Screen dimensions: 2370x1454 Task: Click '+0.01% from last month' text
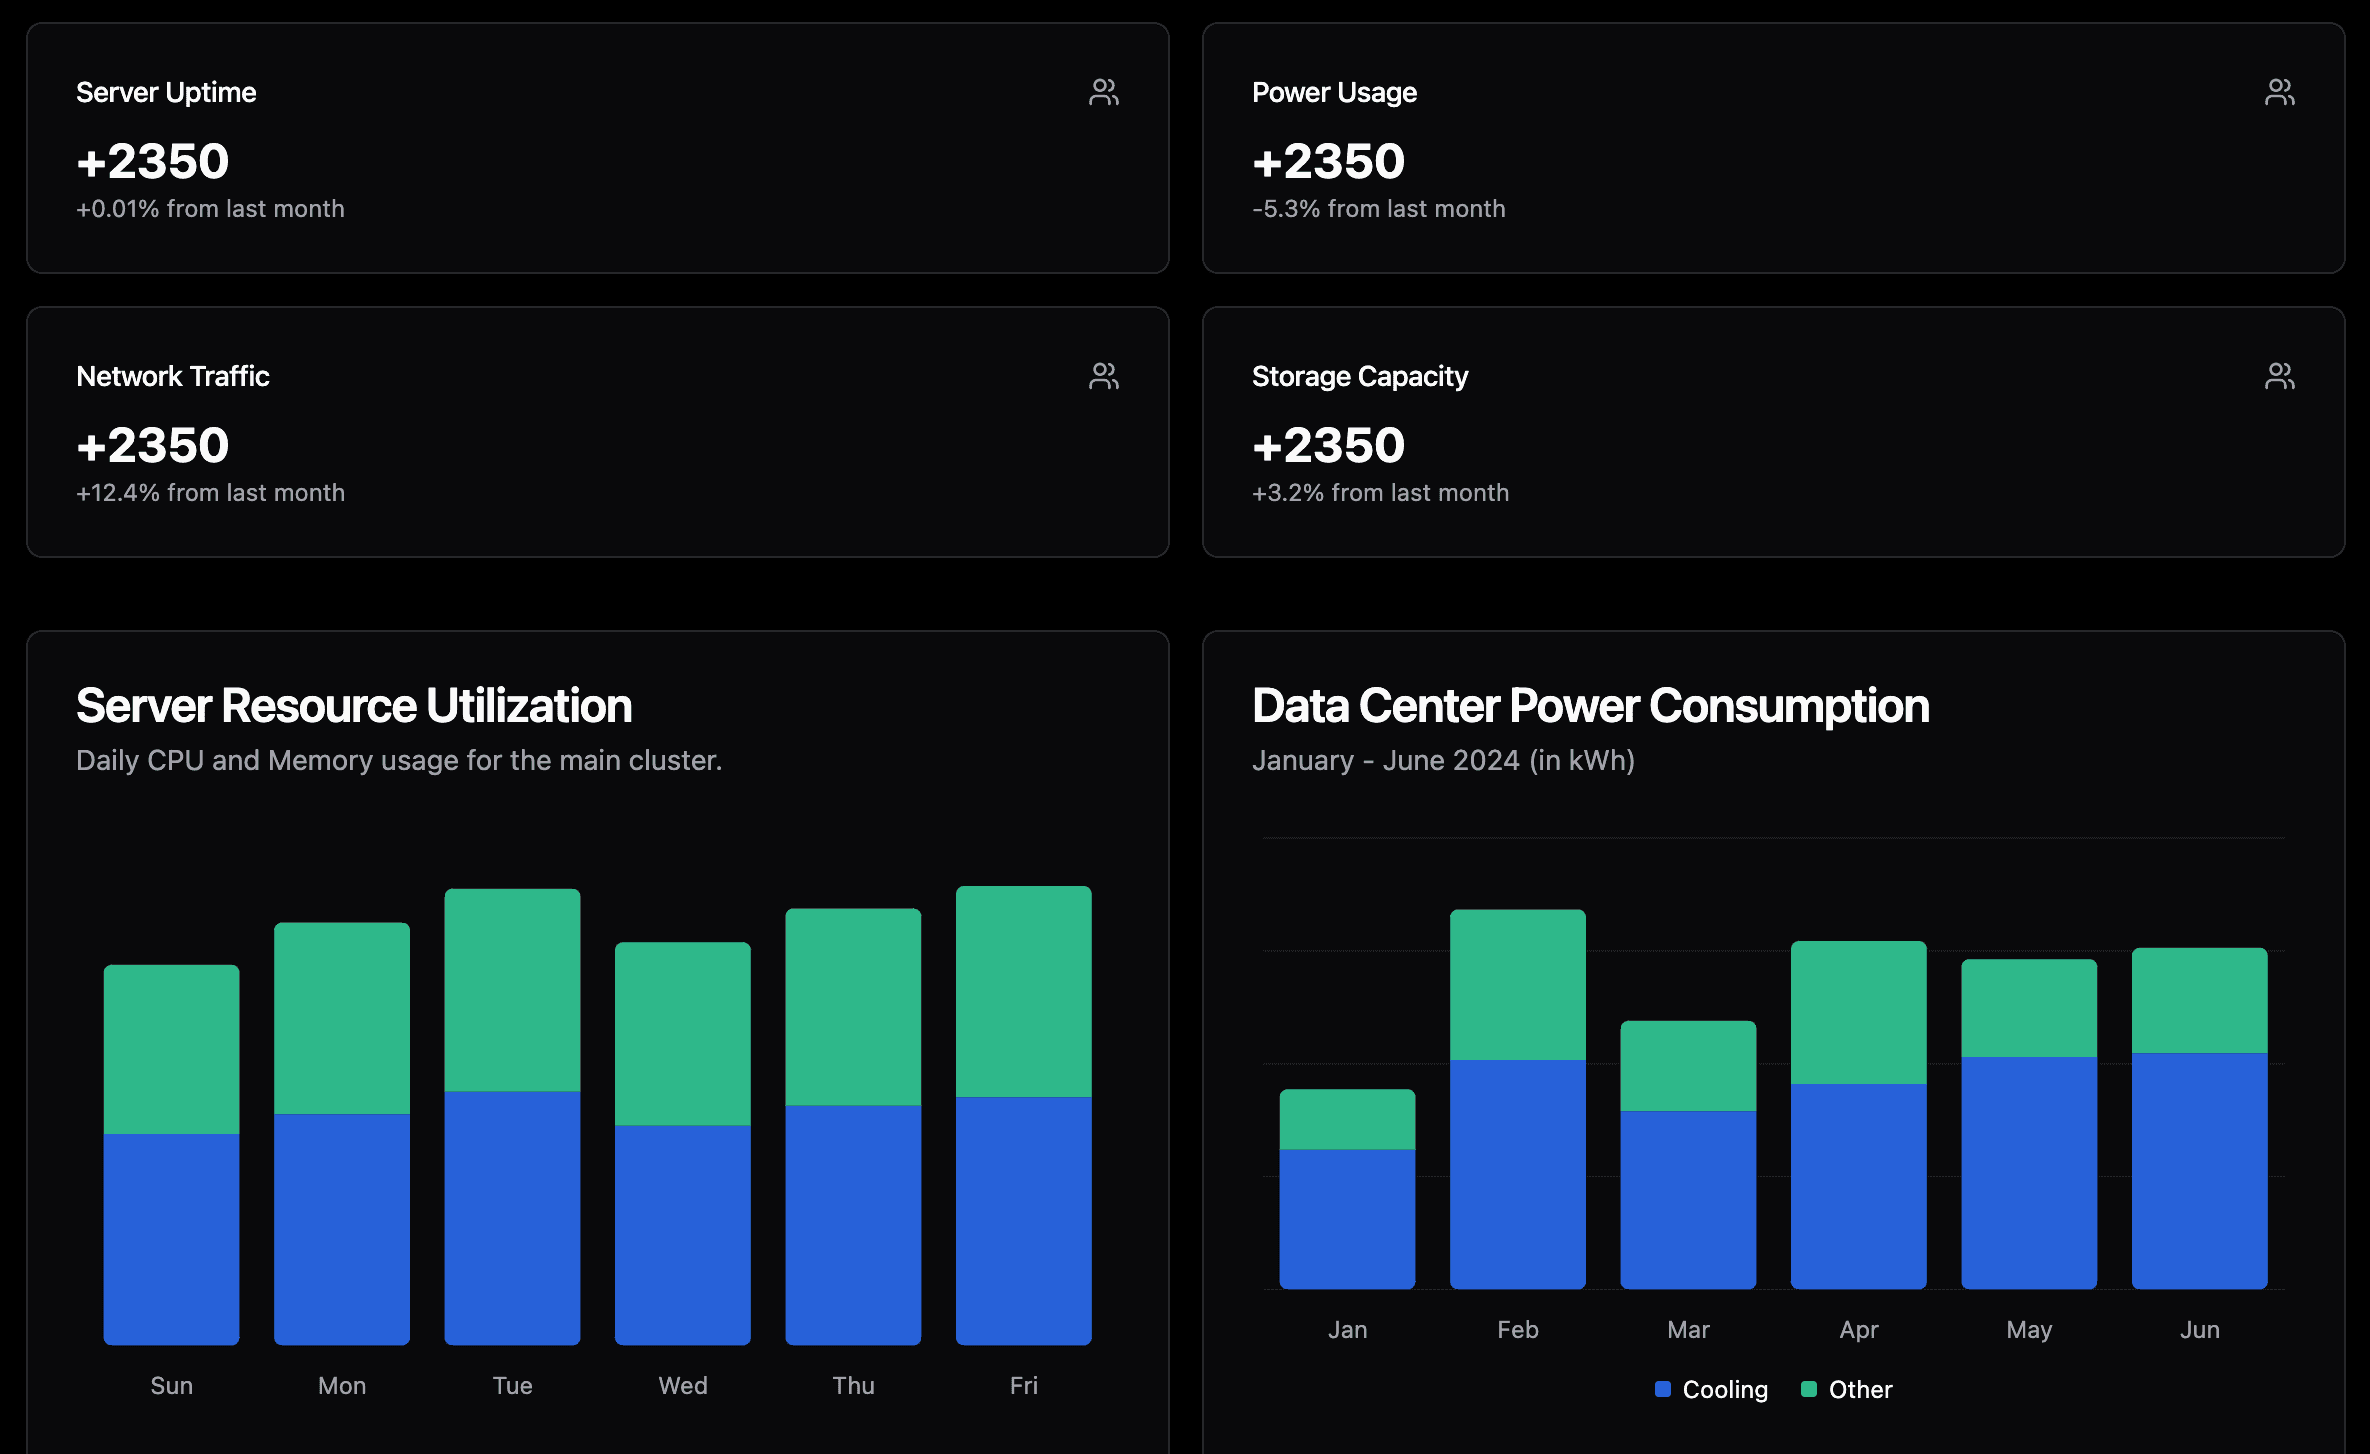[x=210, y=209]
